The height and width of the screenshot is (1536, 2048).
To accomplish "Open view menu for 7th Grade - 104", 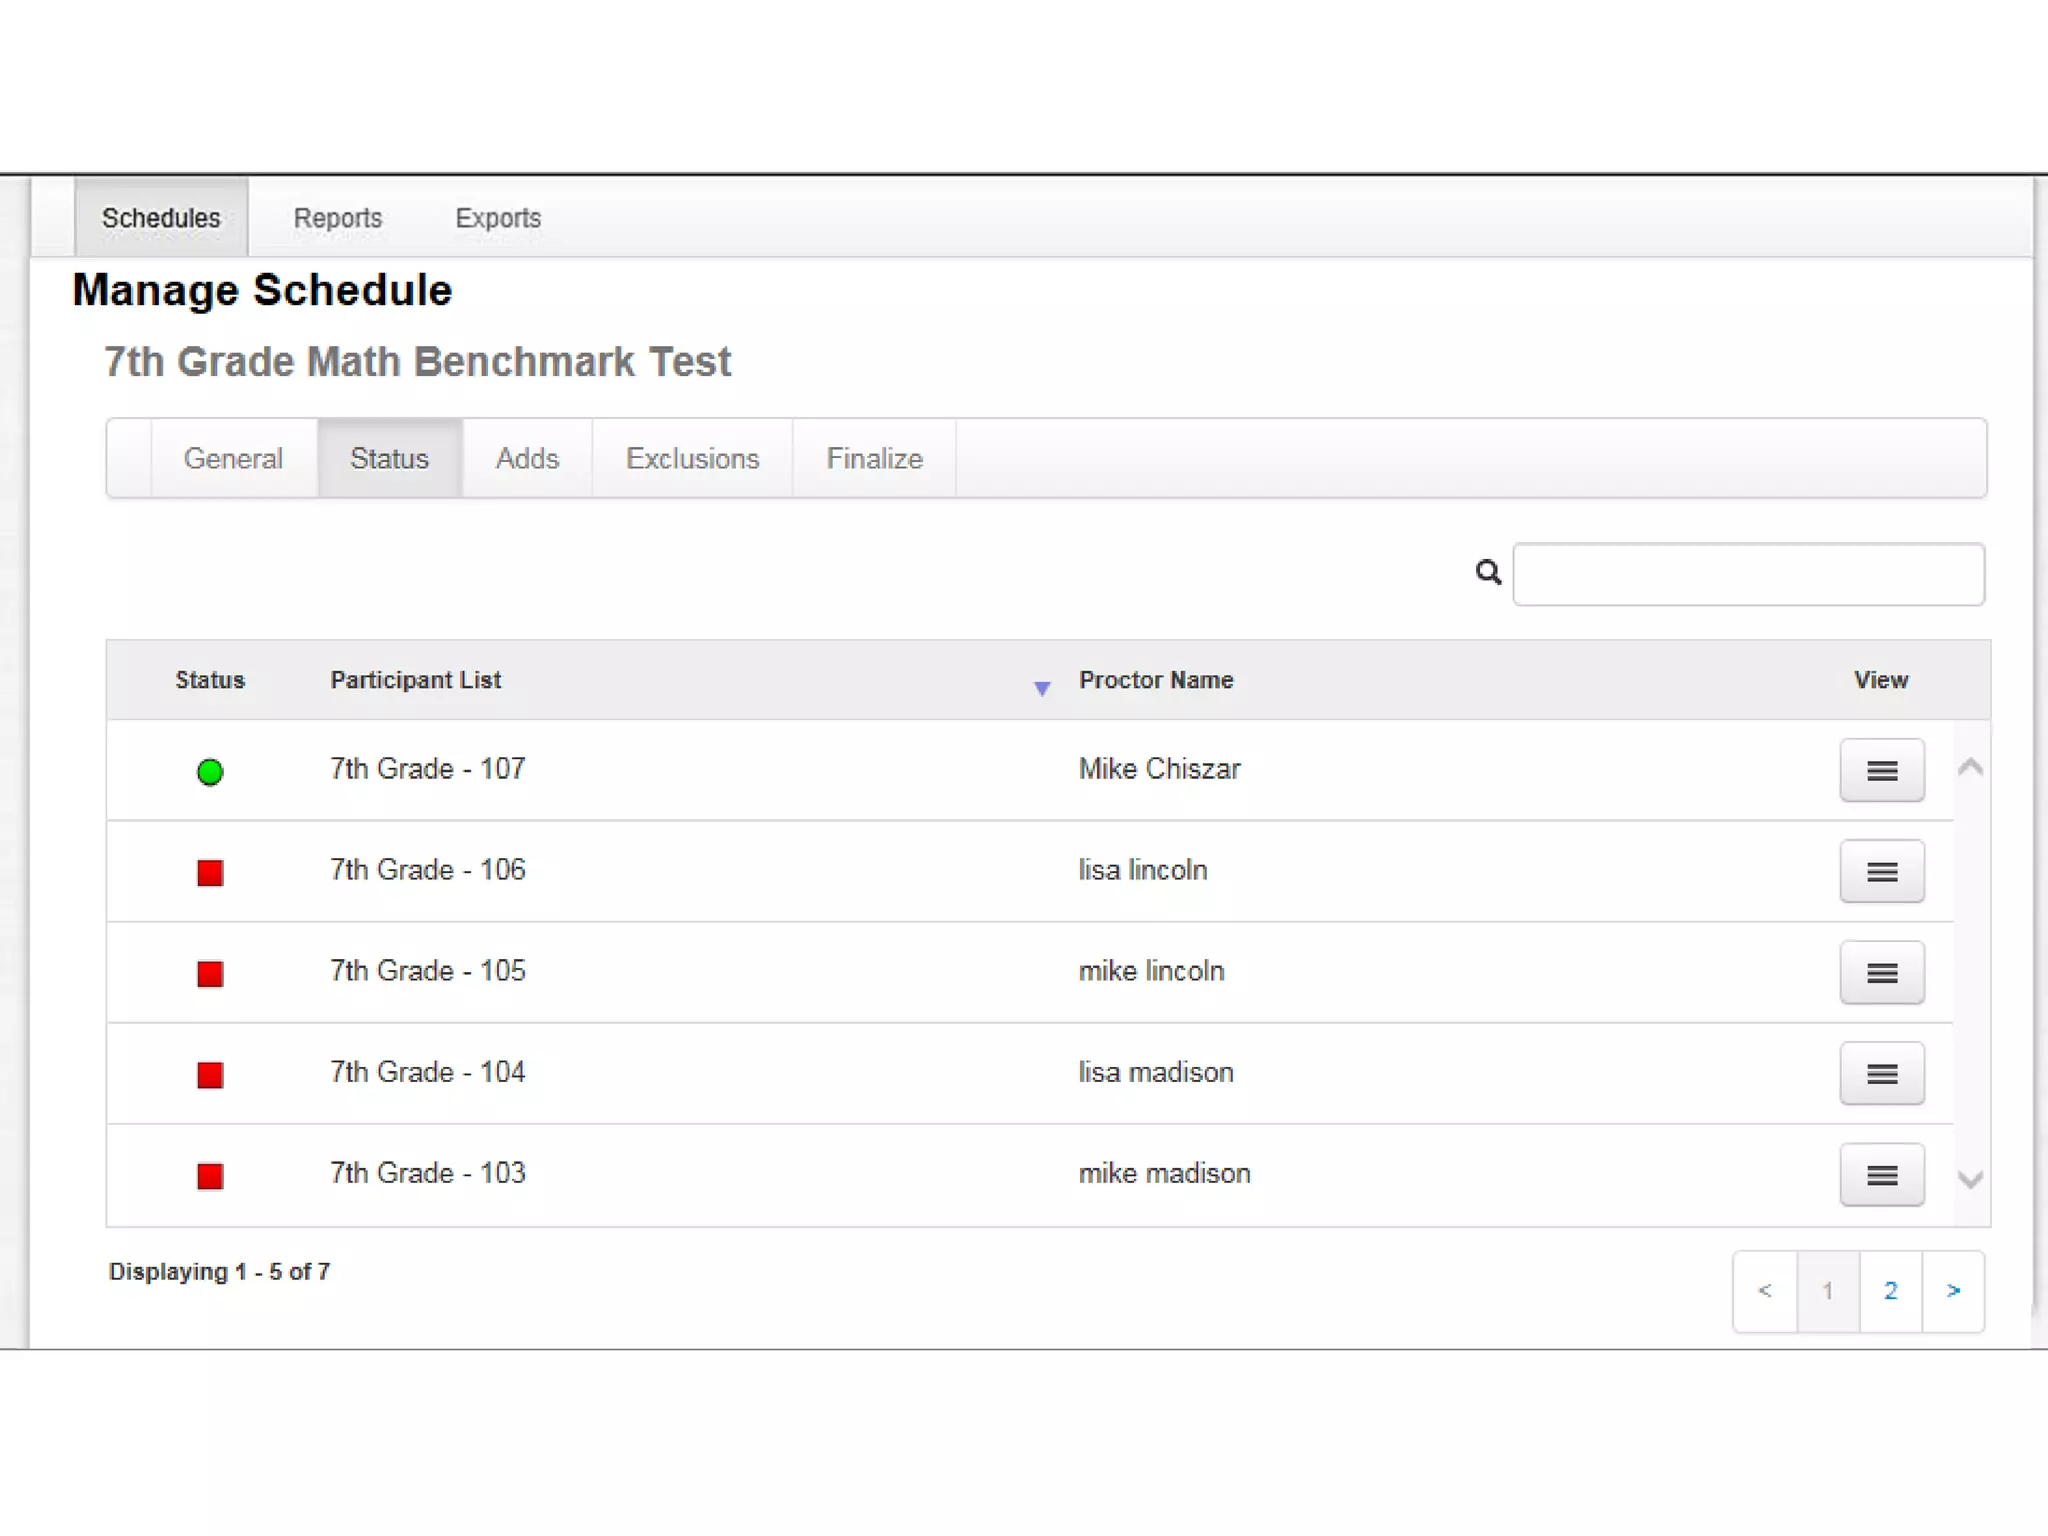I will 1881,1073.
